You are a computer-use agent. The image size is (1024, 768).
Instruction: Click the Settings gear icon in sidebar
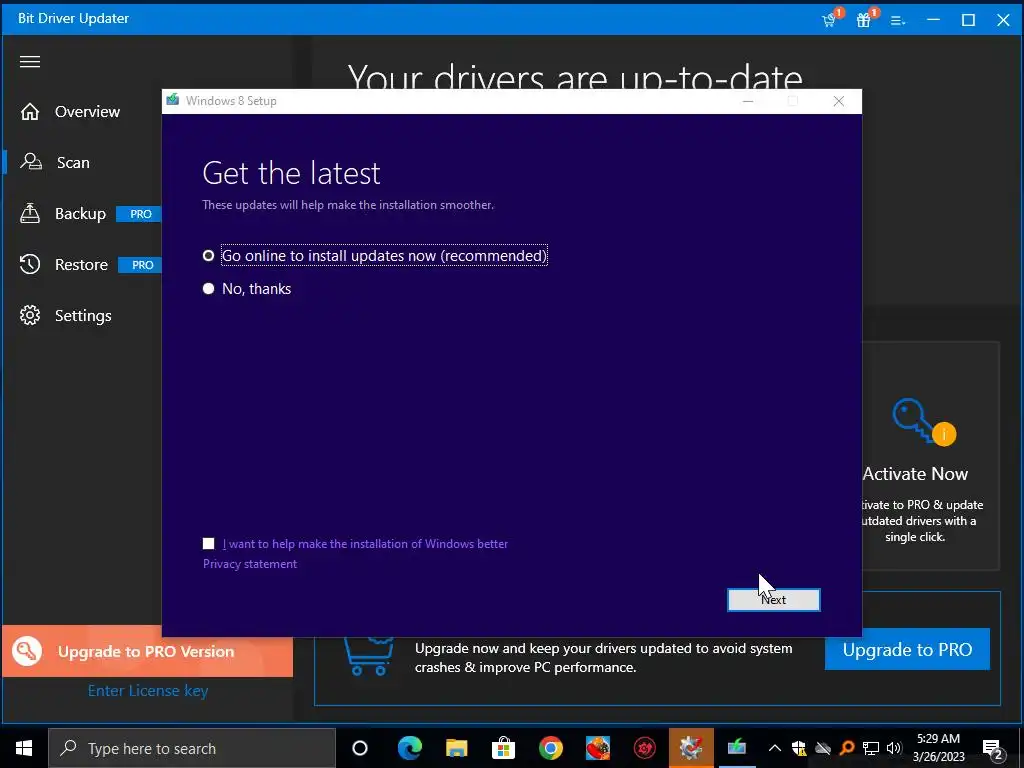(30, 315)
